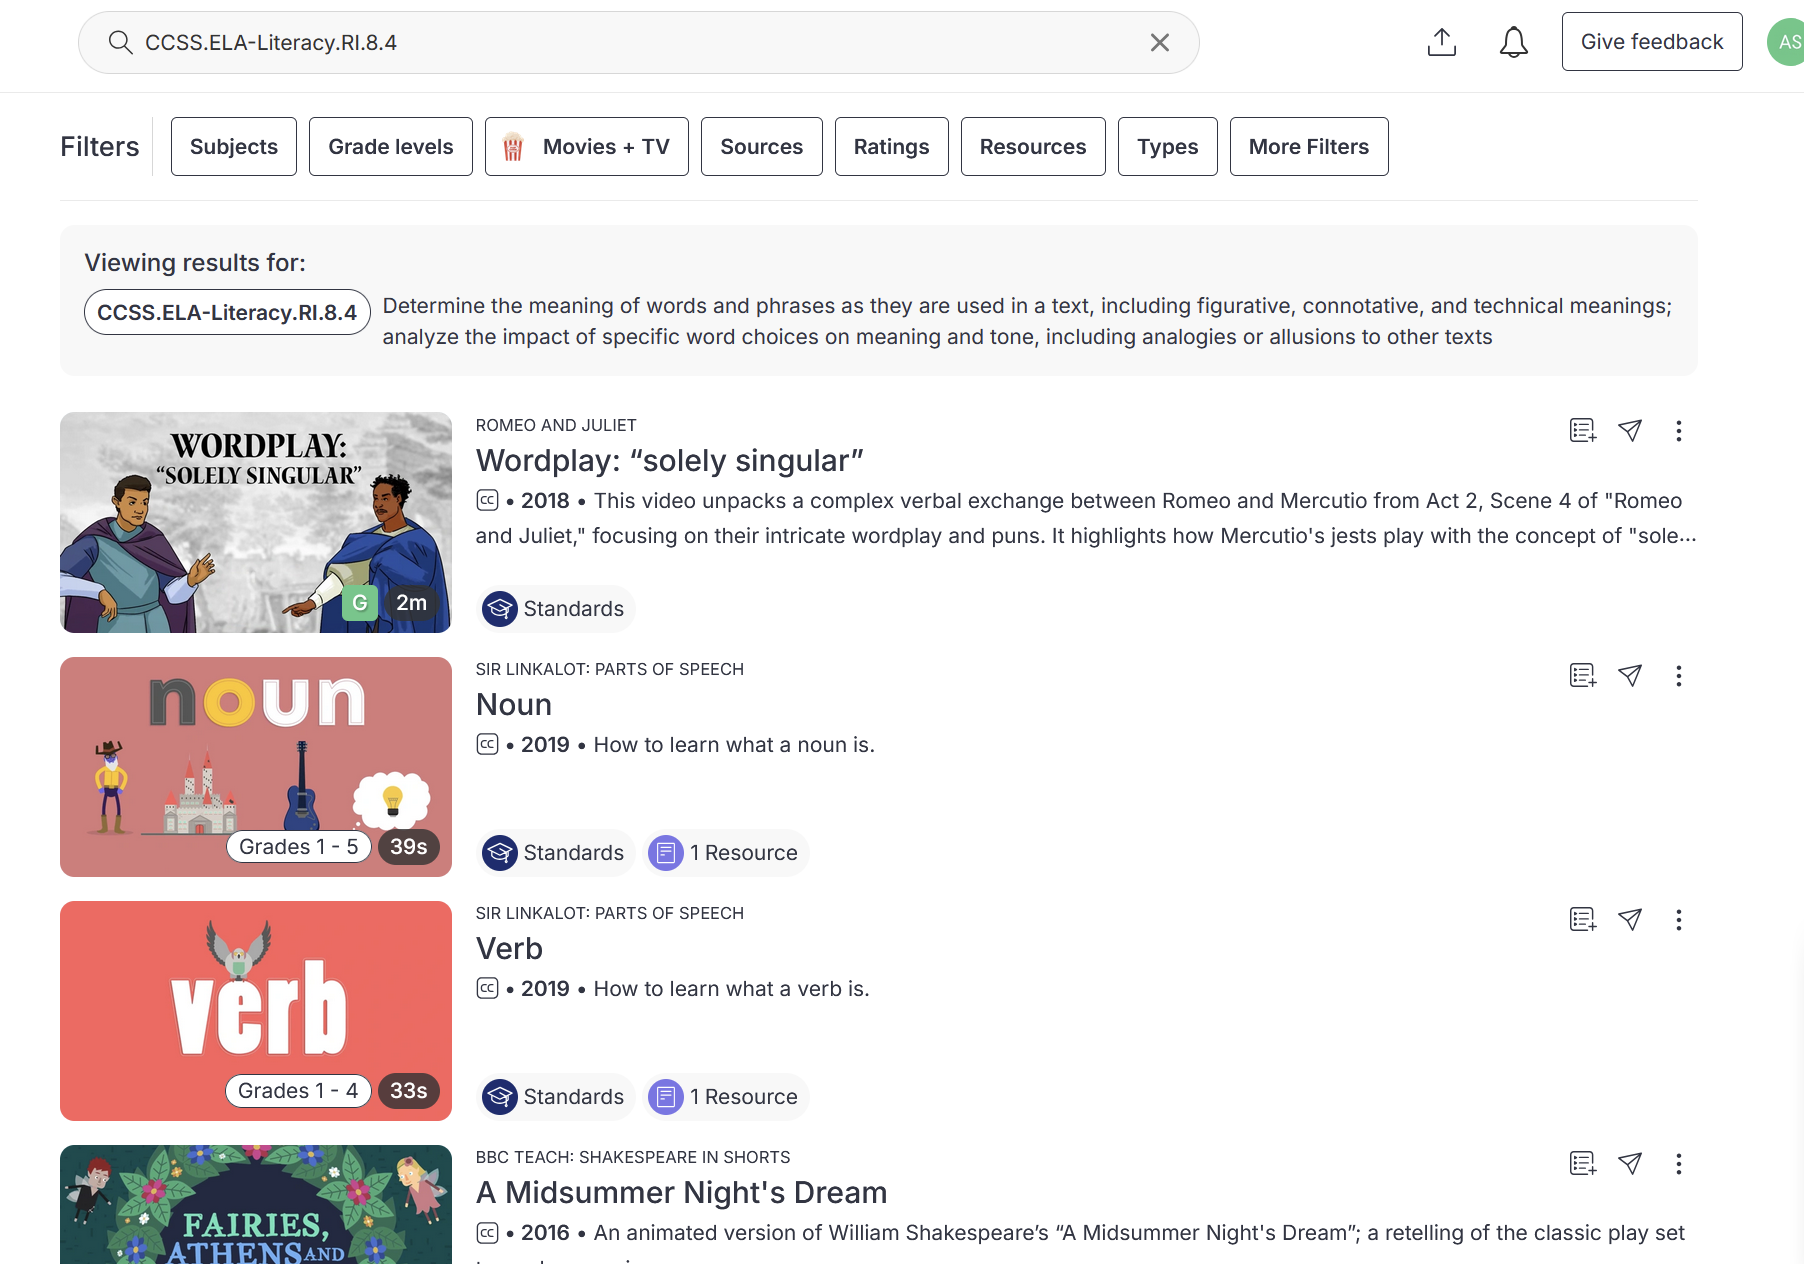
Task: Open more options for Verb video
Action: tap(1678, 919)
